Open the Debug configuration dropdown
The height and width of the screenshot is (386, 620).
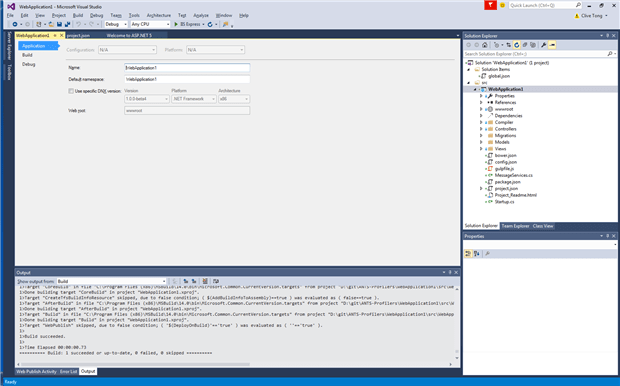[x=116, y=24]
